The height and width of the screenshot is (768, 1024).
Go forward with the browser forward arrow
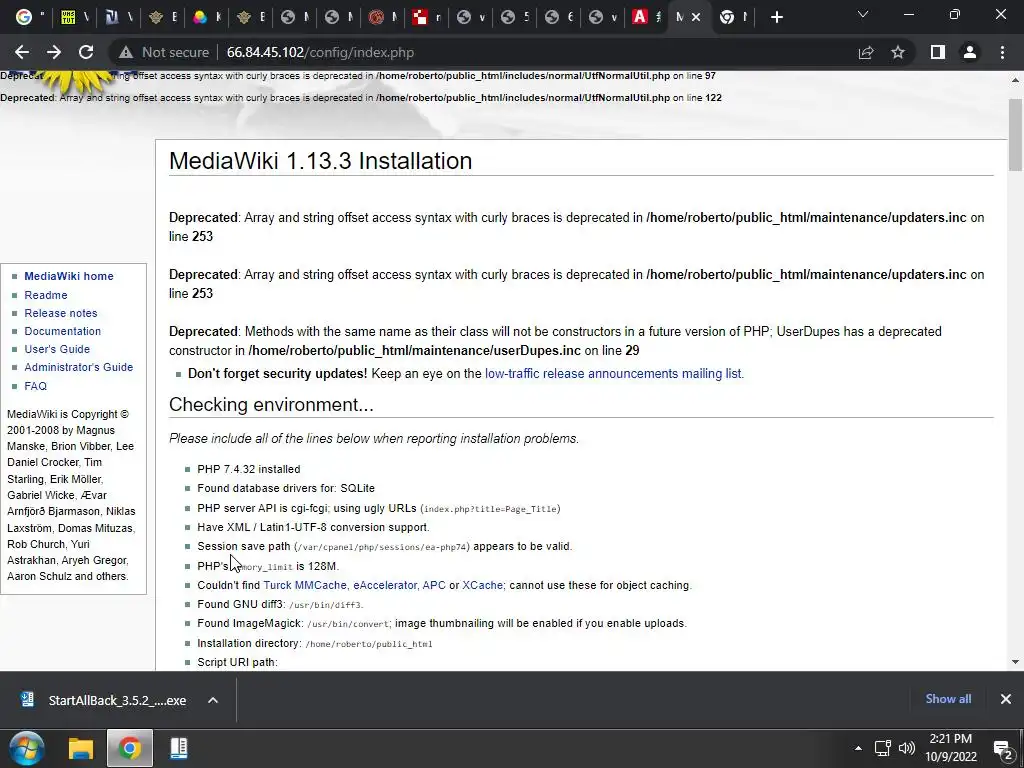[x=54, y=52]
